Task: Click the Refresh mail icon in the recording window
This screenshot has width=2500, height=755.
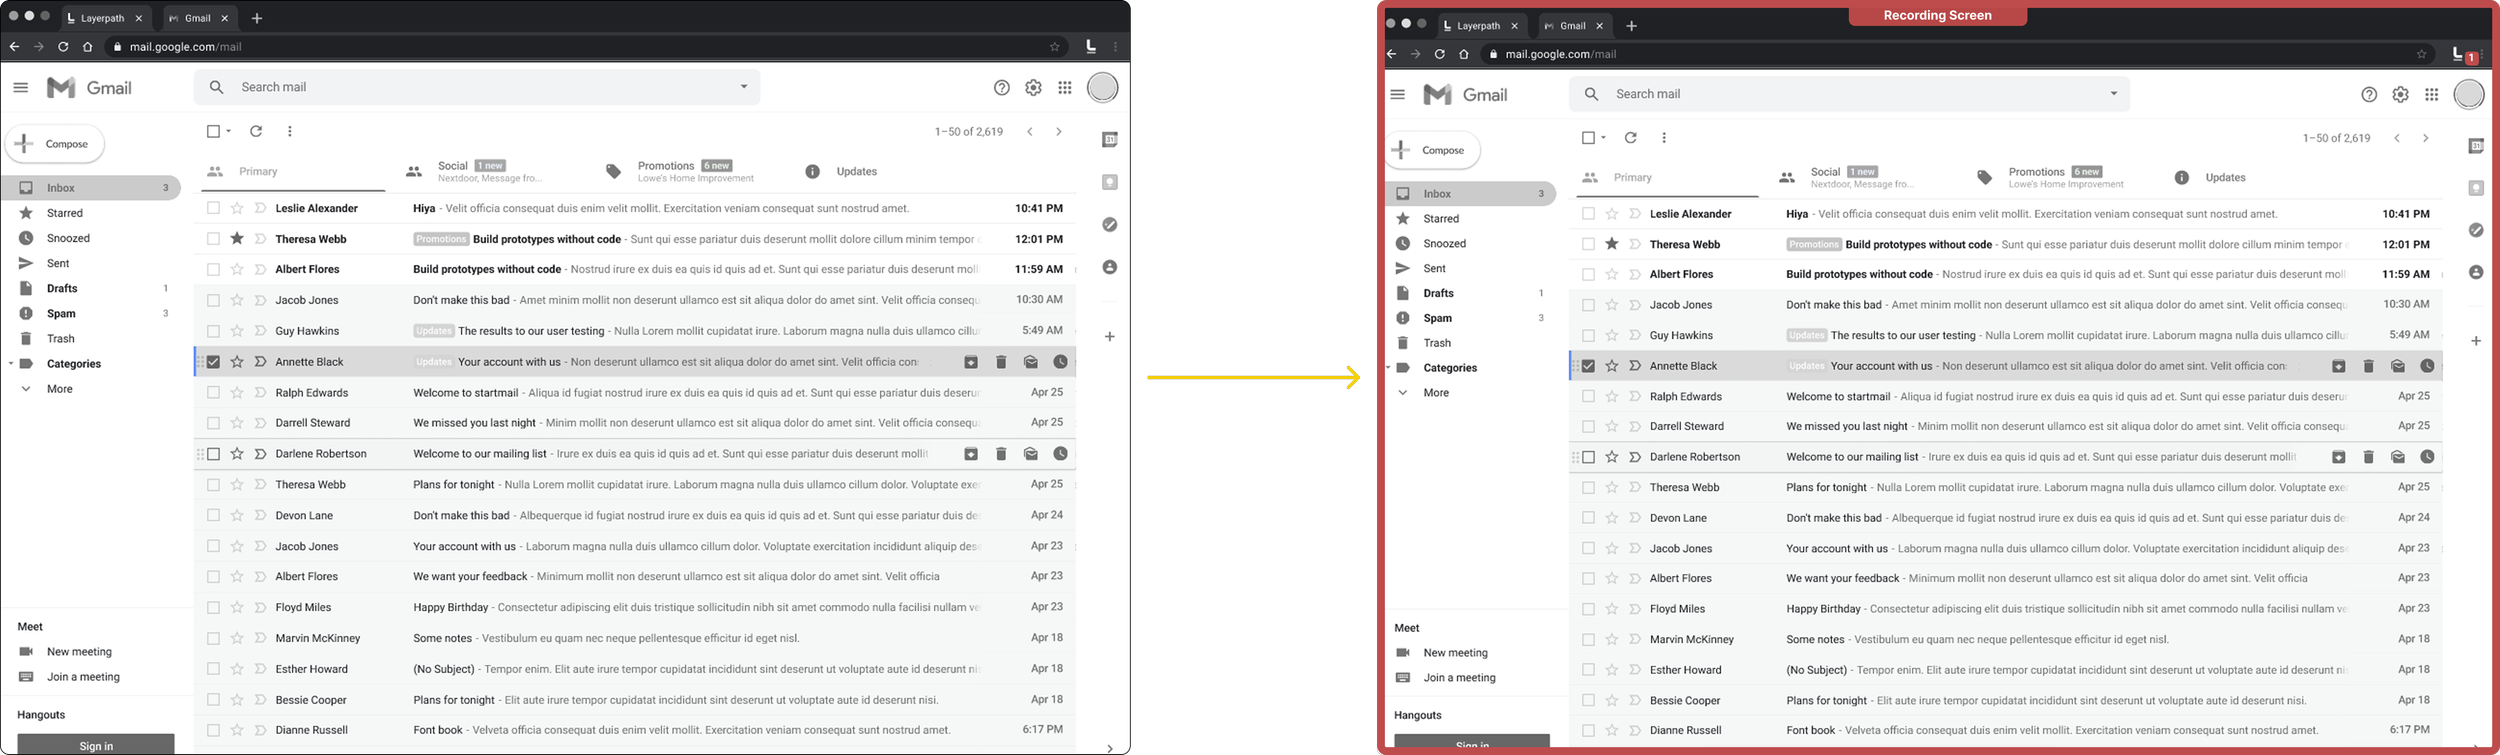Action: click(x=1631, y=138)
